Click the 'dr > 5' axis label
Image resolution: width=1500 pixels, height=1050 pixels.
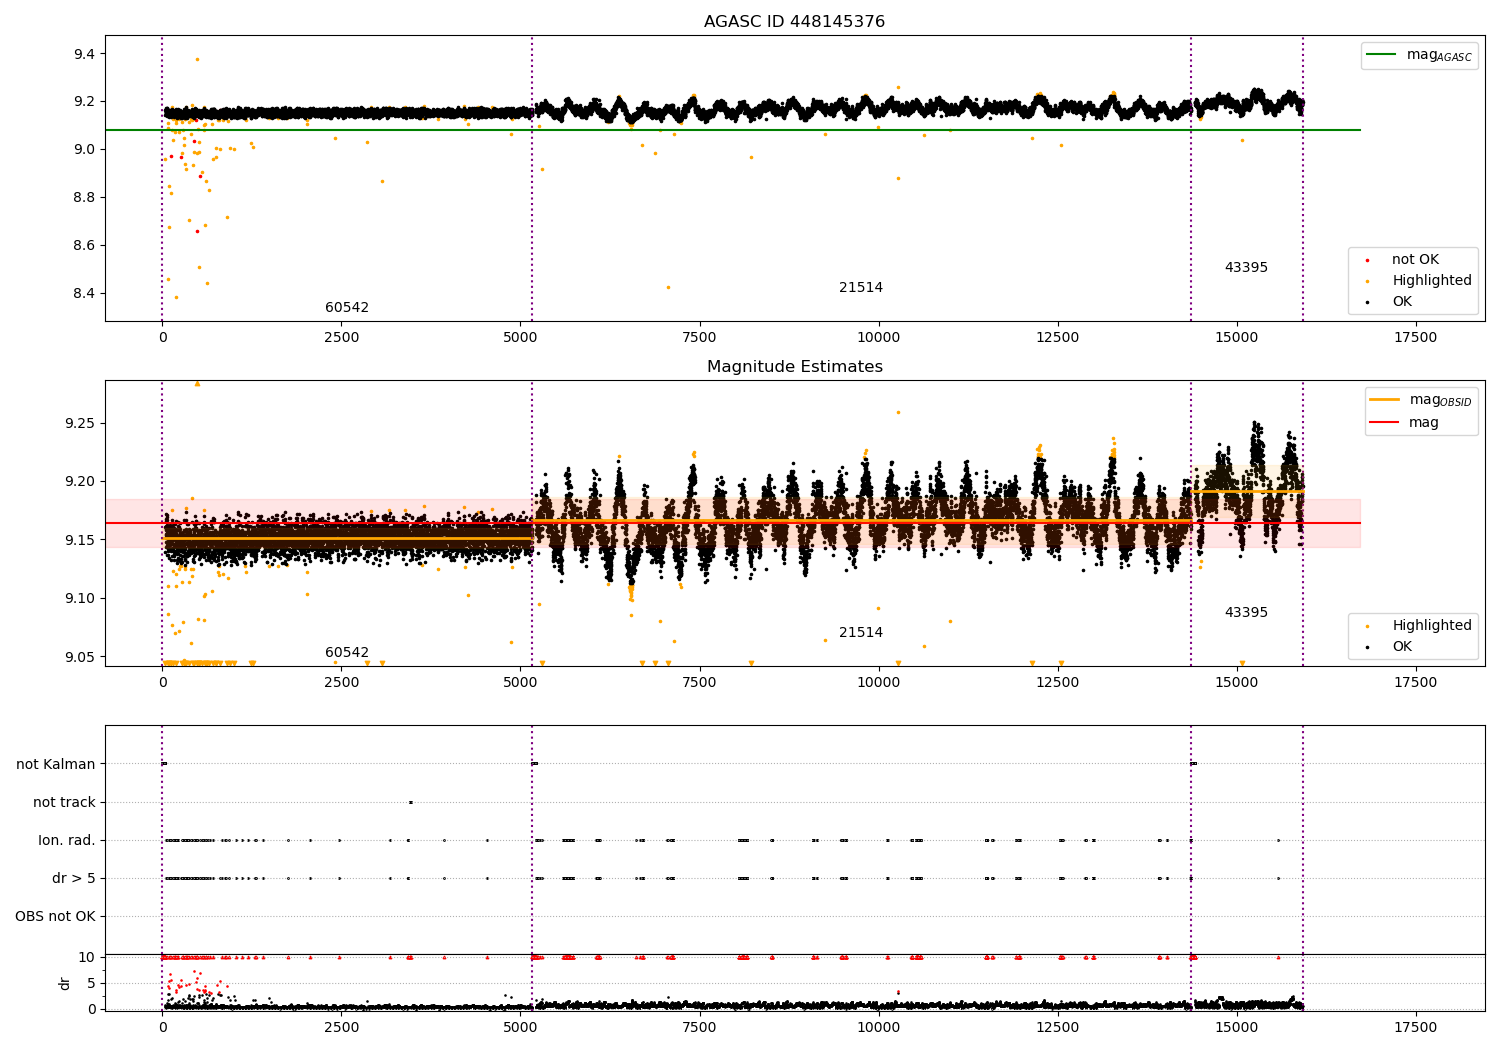[x=74, y=878]
